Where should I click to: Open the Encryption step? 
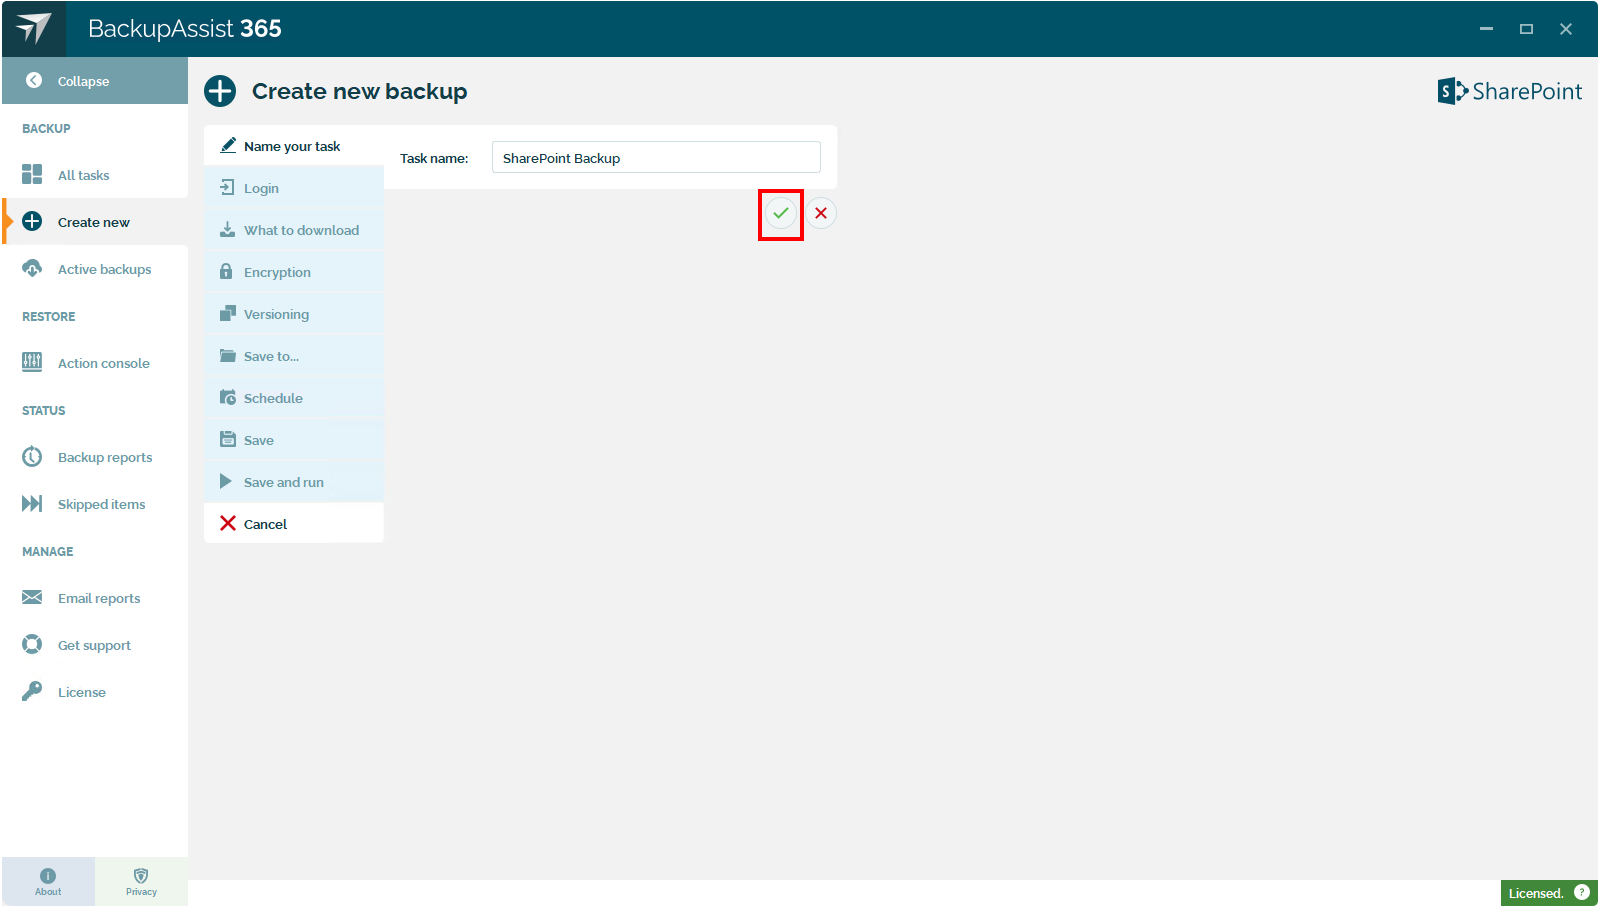294,272
